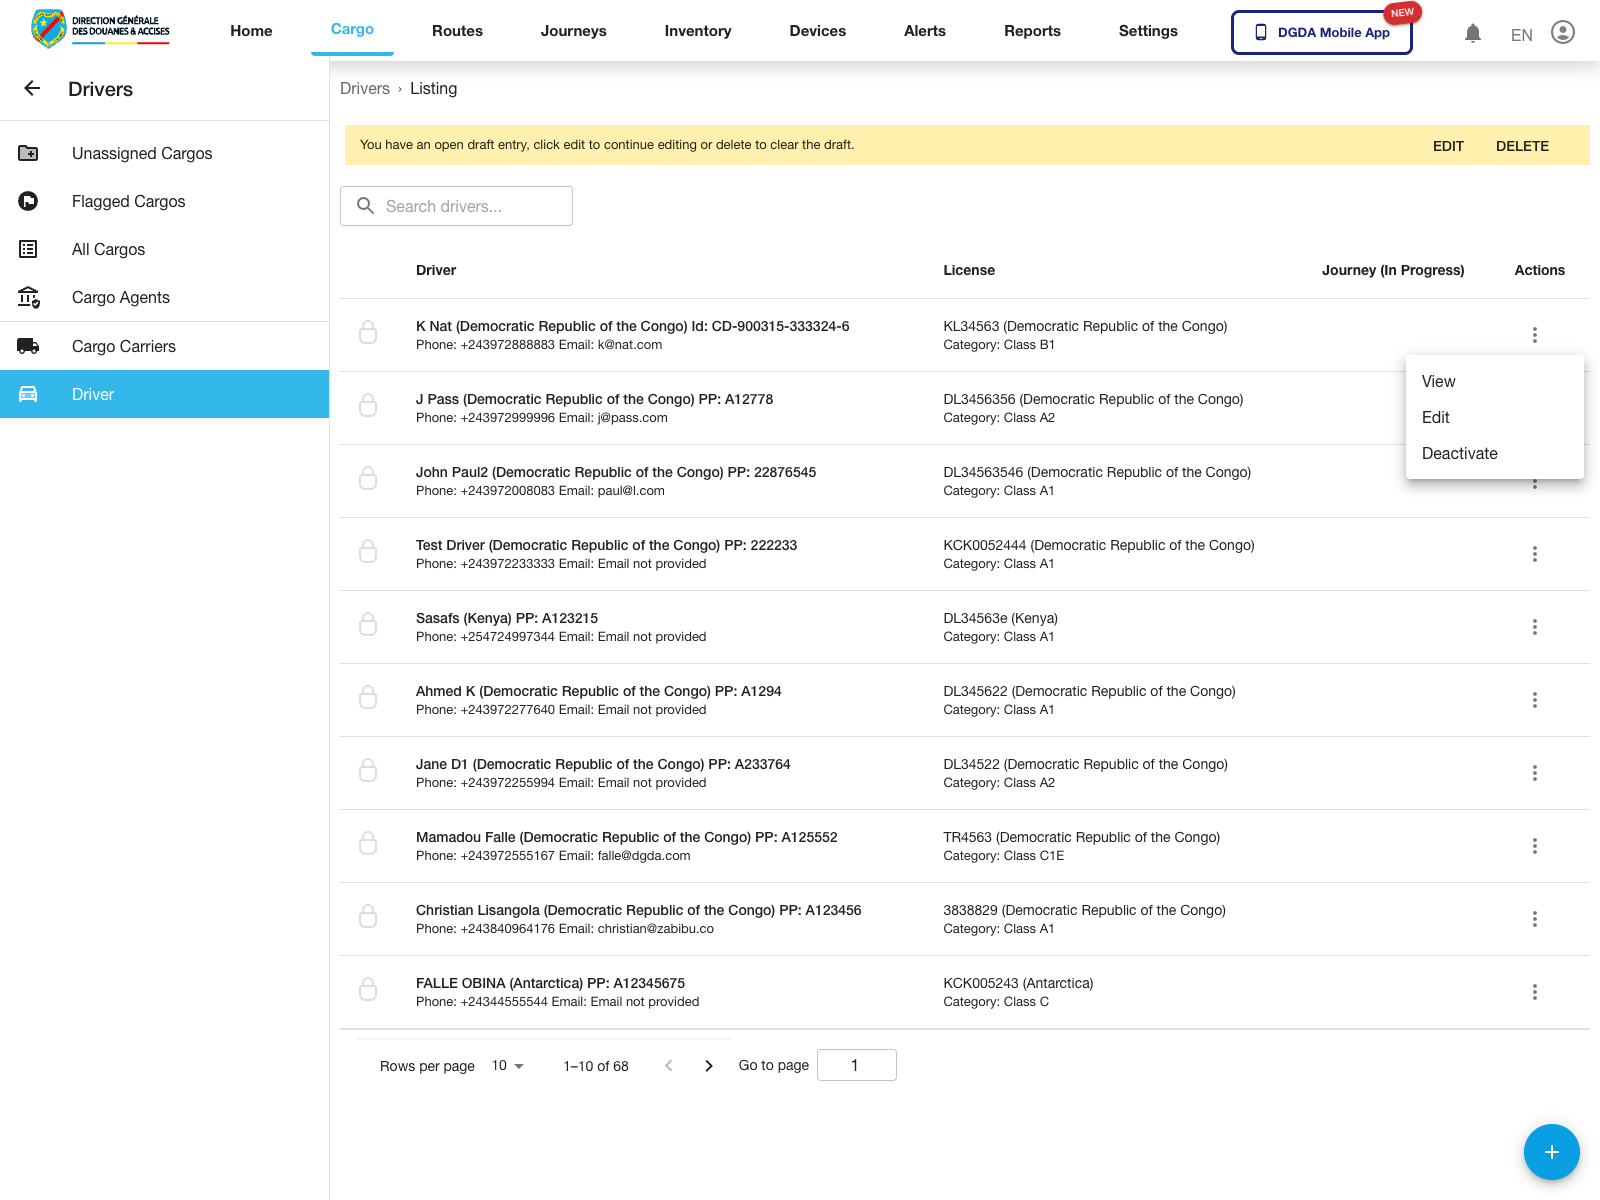Open the user account profile icon
1600x1200 pixels.
(x=1562, y=33)
